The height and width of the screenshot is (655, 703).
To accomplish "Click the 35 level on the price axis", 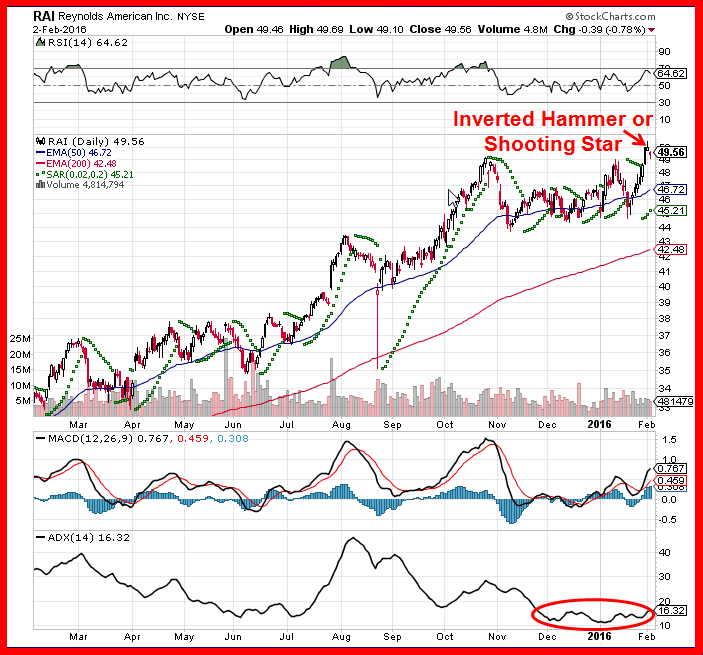I will coord(664,371).
